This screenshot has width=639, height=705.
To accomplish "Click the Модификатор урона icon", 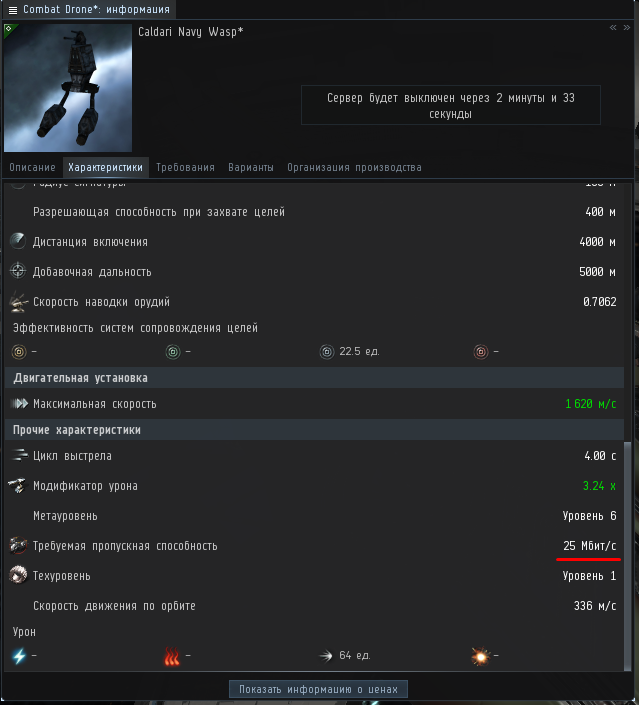I will [18, 486].
